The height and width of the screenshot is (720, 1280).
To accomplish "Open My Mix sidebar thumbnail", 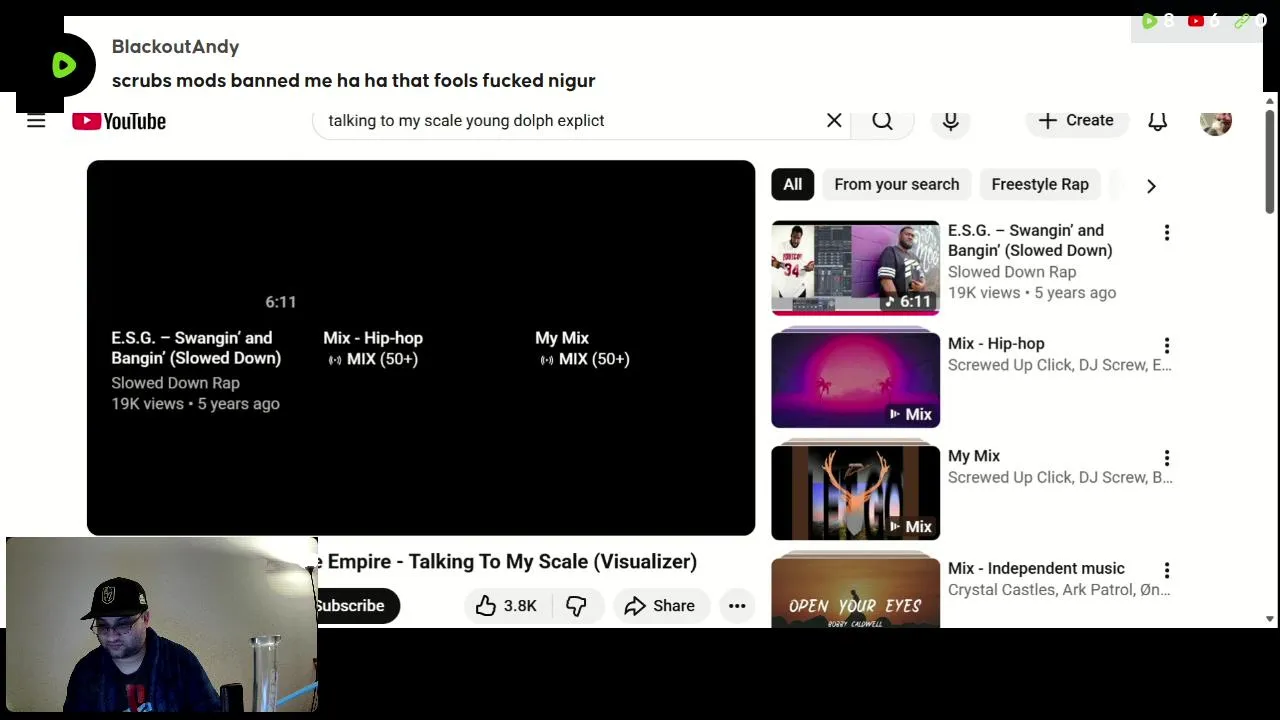I will [x=856, y=492].
